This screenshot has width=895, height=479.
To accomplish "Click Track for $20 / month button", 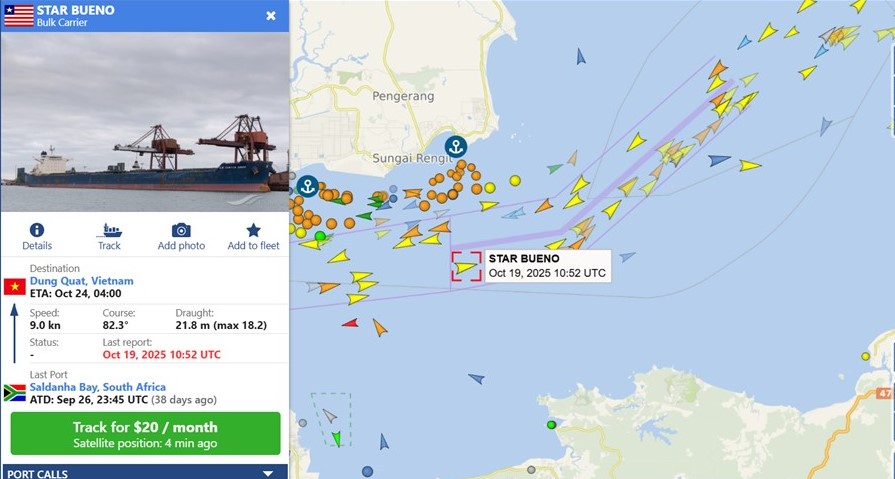I will click(x=146, y=433).
